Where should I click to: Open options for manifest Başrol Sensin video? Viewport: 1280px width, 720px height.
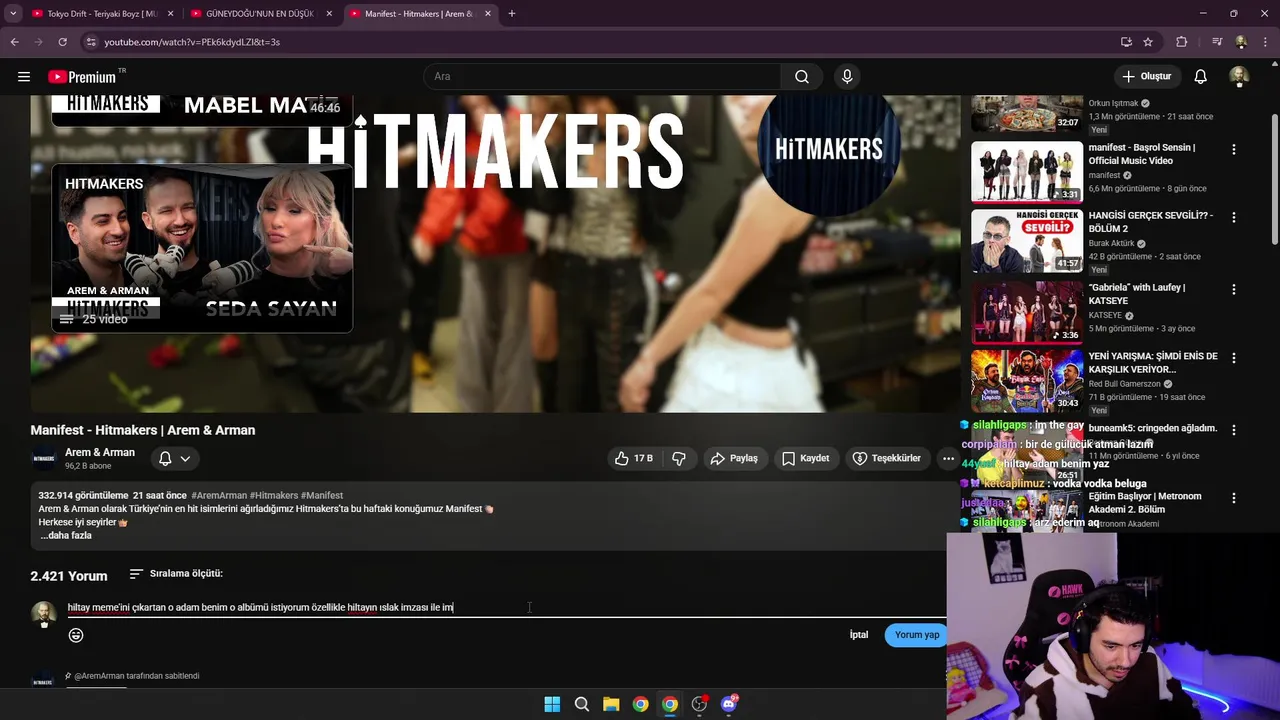tap(1233, 149)
